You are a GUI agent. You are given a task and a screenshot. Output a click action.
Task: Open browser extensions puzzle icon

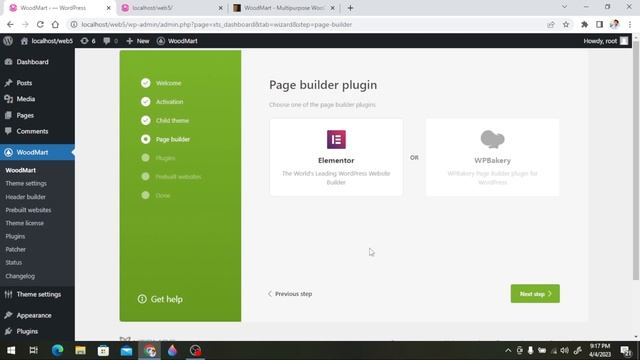(x=584, y=24)
